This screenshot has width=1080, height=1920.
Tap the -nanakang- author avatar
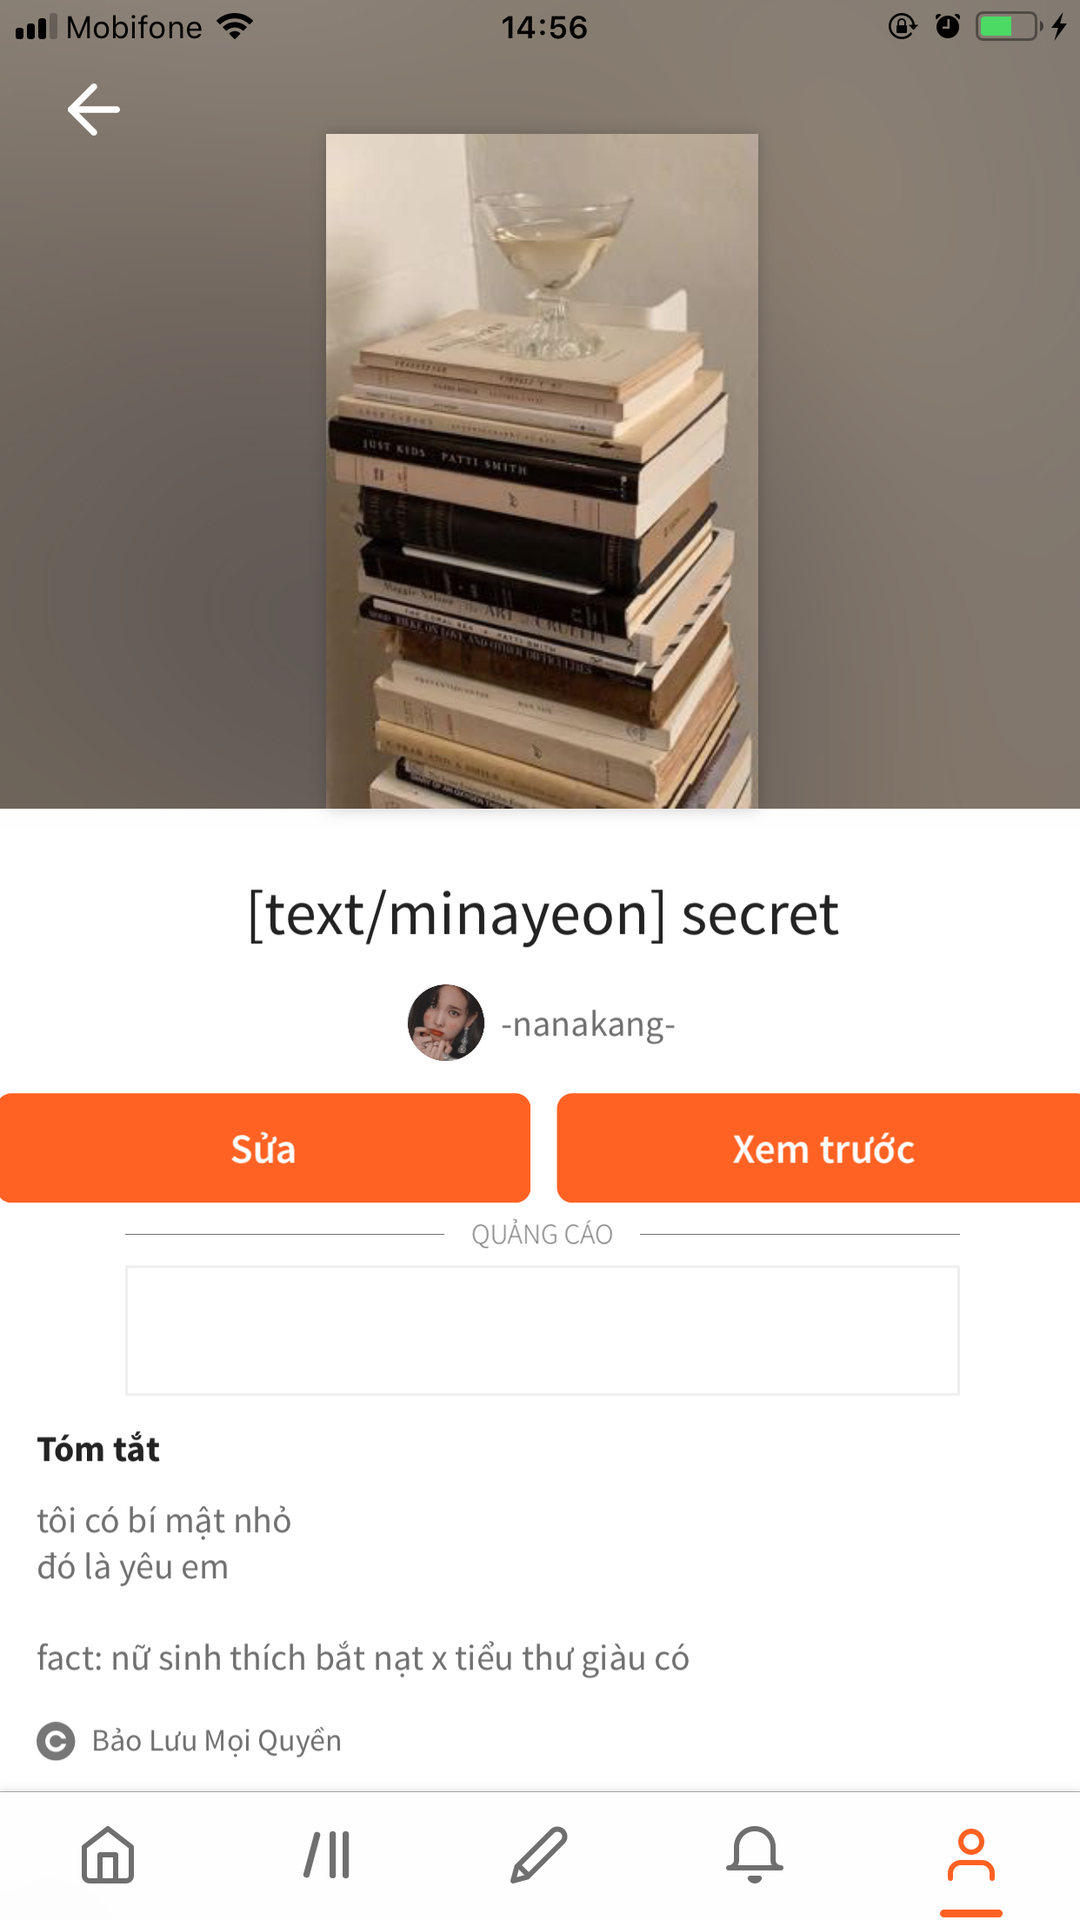pyautogui.click(x=446, y=1023)
